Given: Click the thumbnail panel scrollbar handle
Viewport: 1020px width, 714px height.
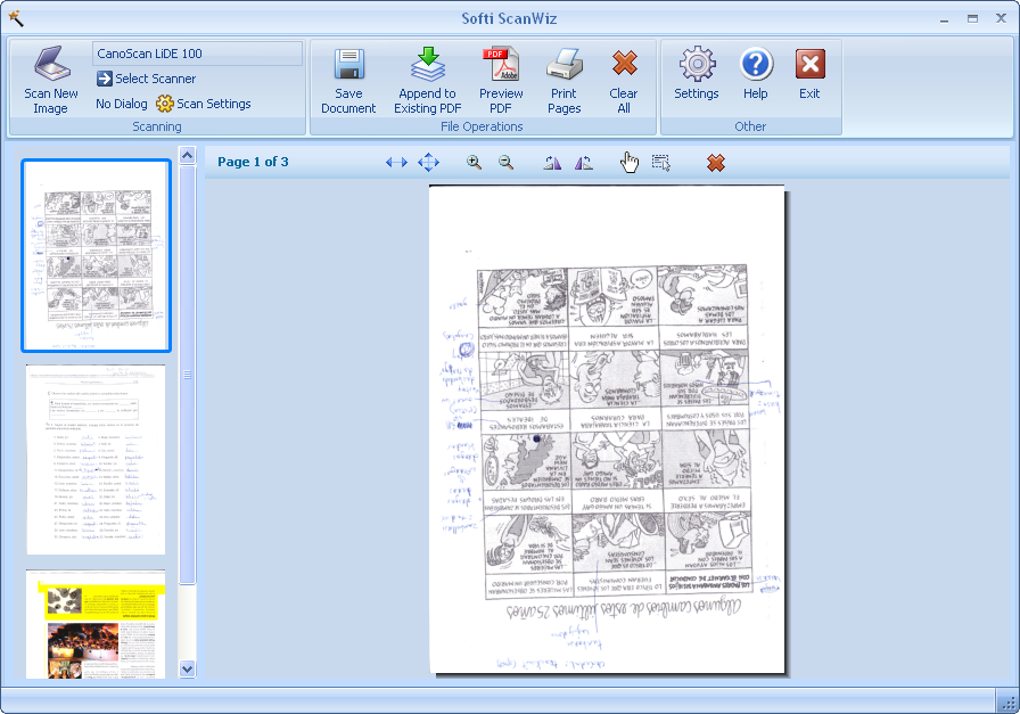Looking at the screenshot, I should pos(187,375).
